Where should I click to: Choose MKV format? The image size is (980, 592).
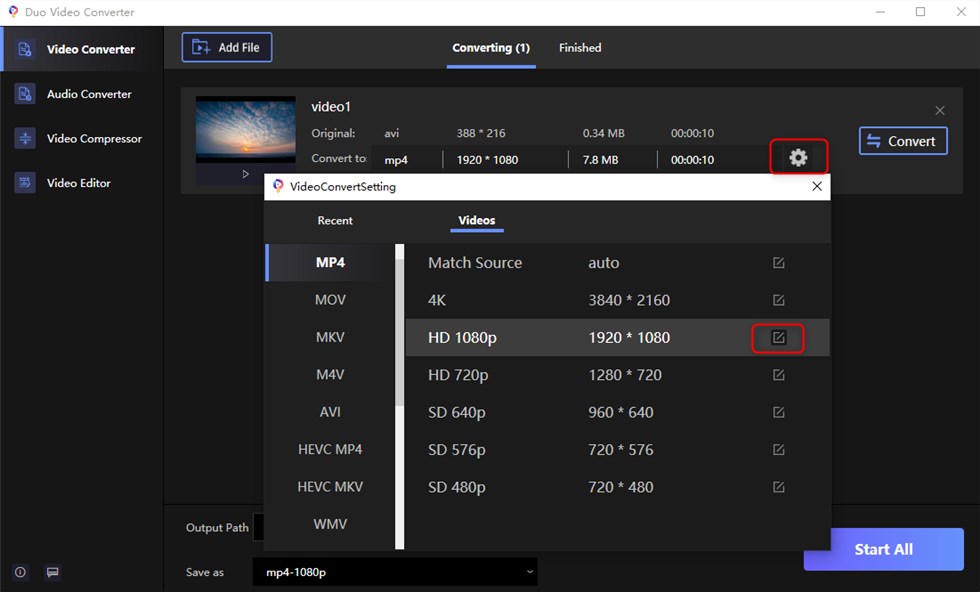click(330, 338)
